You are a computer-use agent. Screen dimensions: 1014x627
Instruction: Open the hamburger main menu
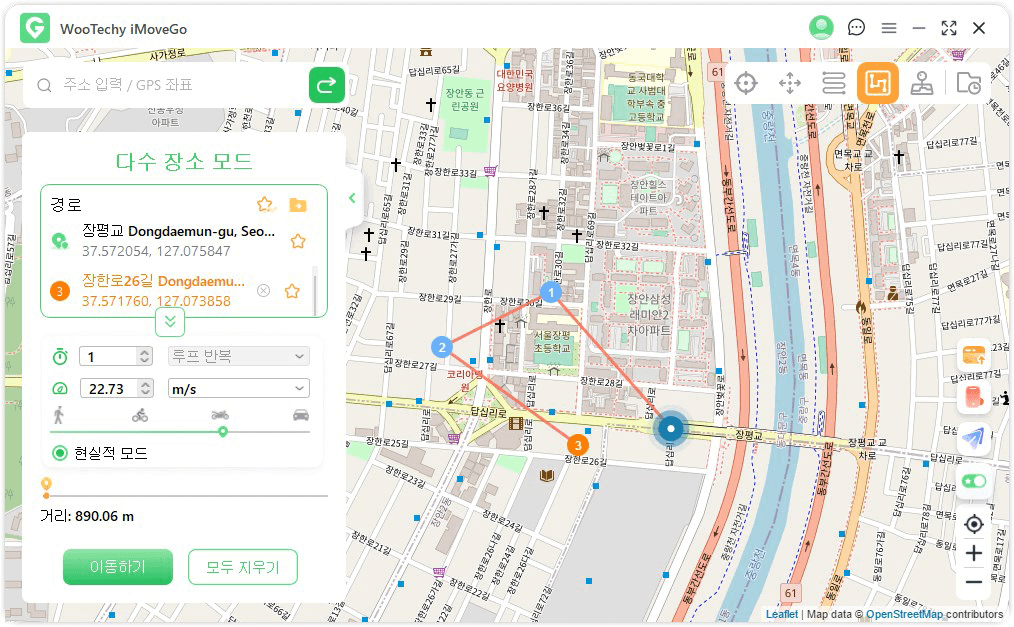pos(888,28)
